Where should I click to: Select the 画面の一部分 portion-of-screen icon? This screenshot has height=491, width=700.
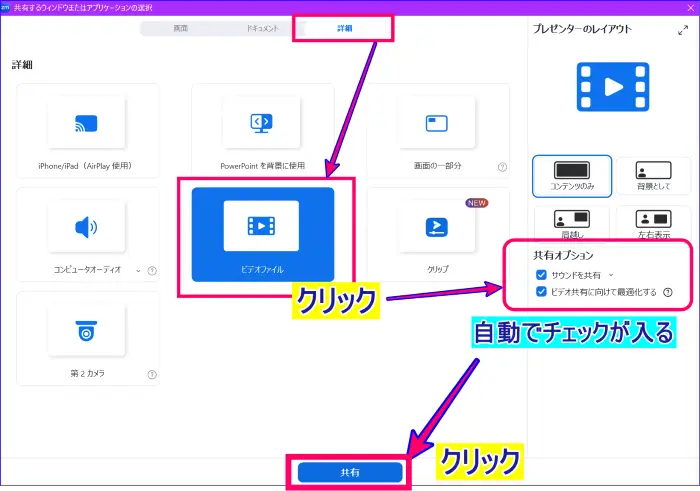[437, 123]
